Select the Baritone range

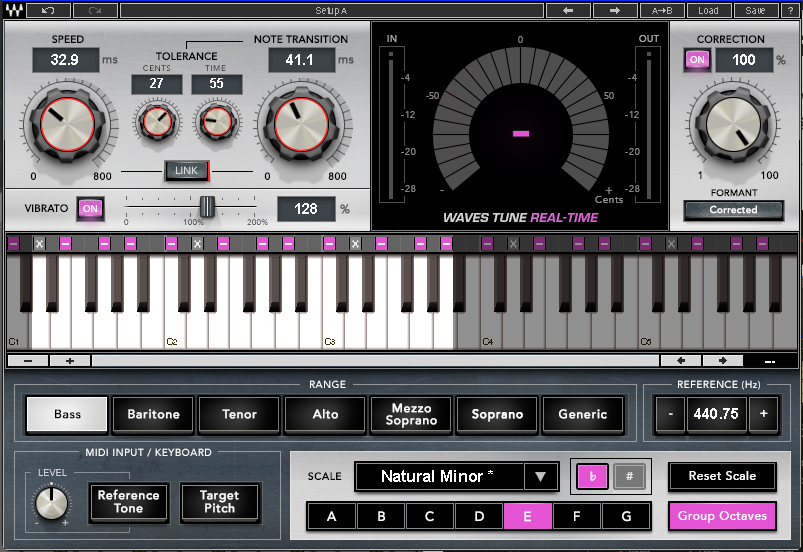pos(154,414)
